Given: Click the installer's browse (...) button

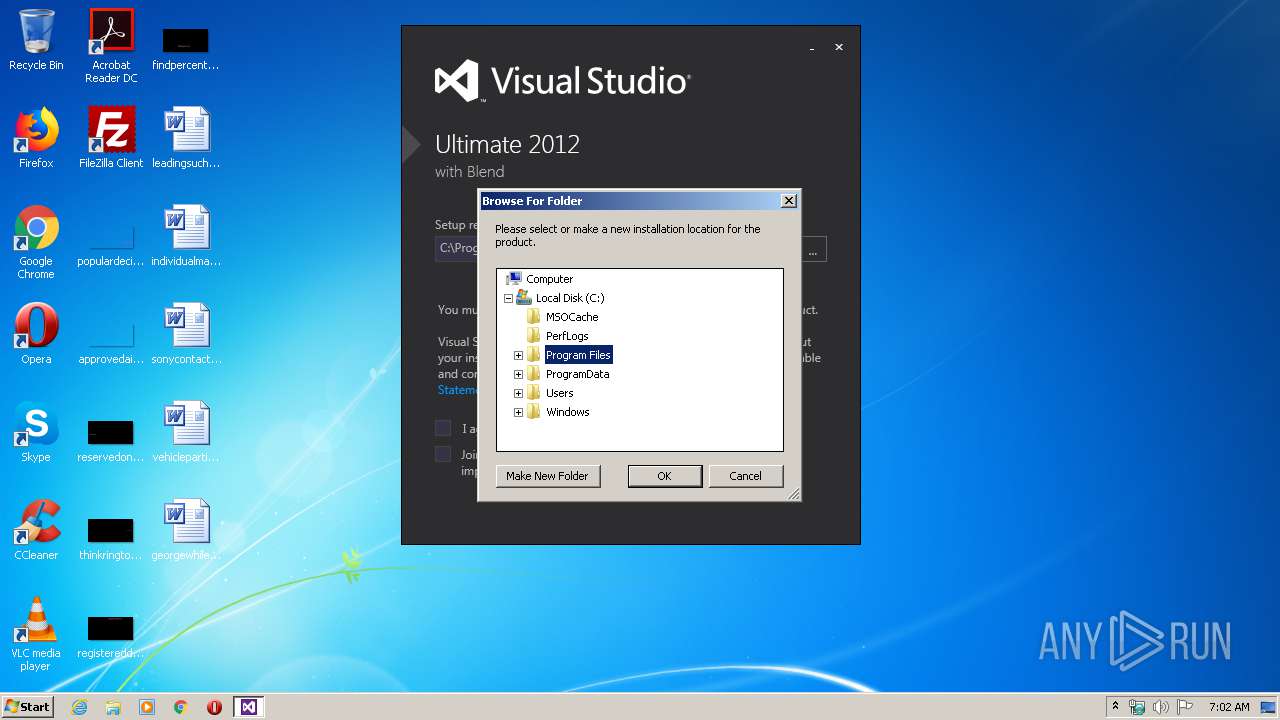Looking at the screenshot, I should point(813,249).
